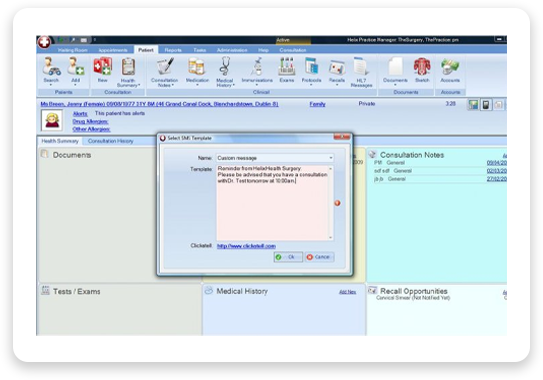Expand the Search button dropdown arrow
This screenshot has width=543, height=380.
click(51, 85)
